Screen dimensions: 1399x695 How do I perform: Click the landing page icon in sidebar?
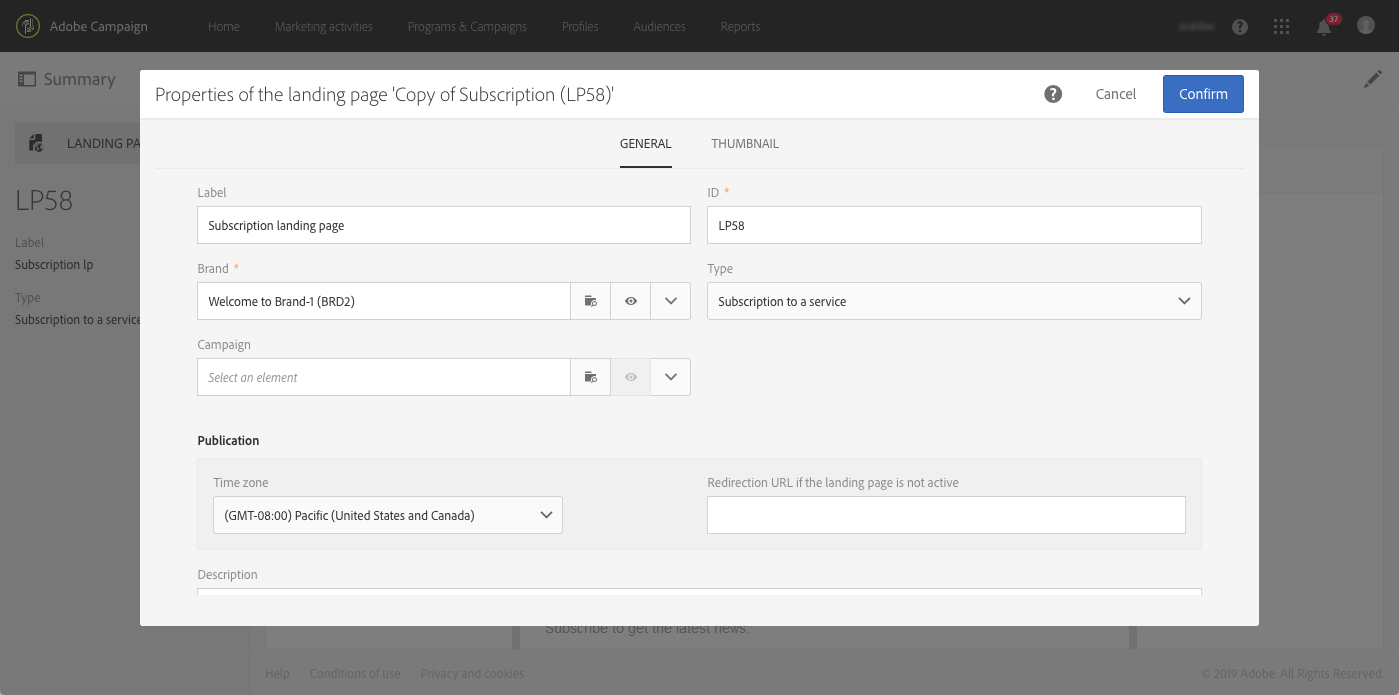36,143
